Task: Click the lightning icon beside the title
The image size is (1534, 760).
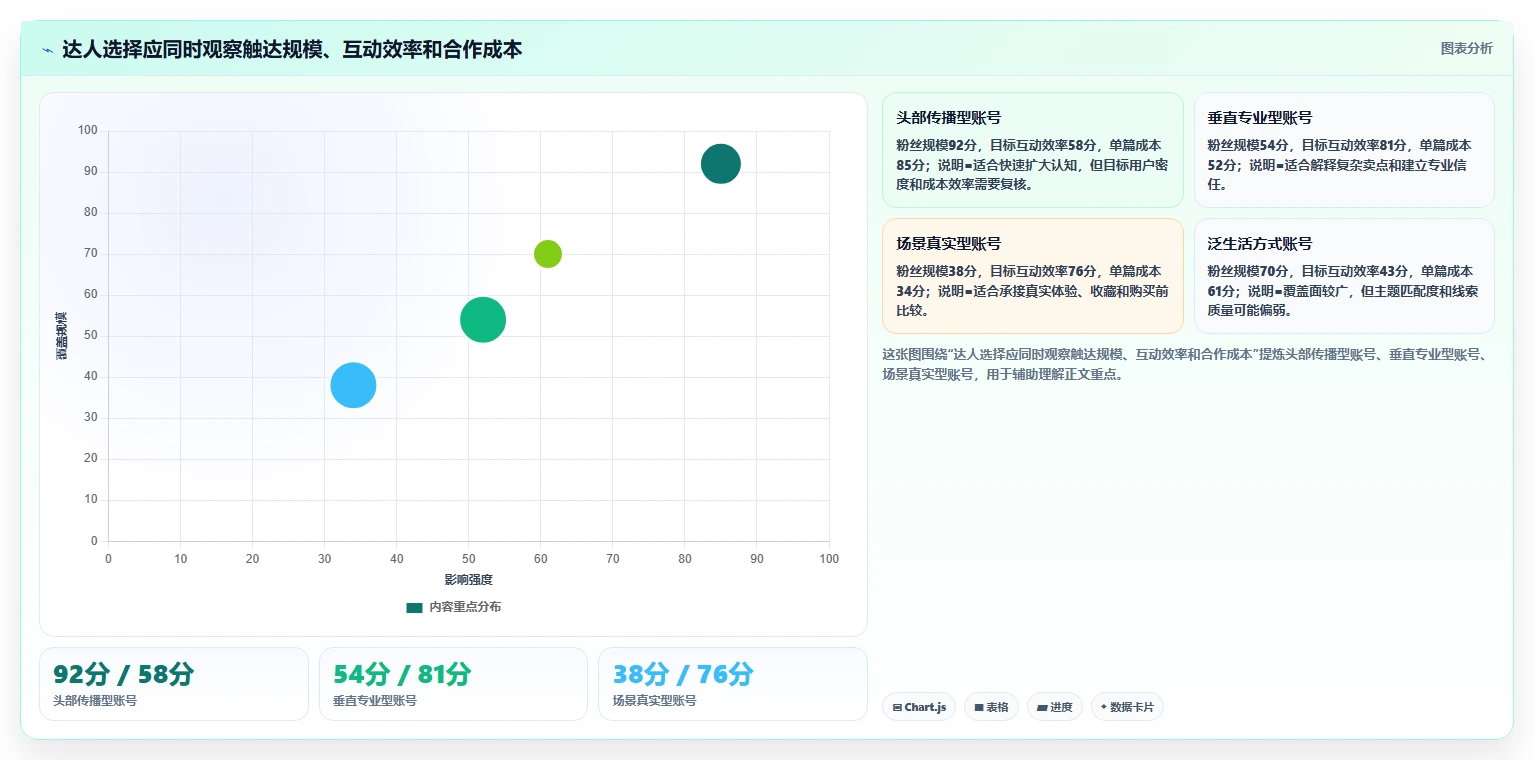Action: point(48,50)
